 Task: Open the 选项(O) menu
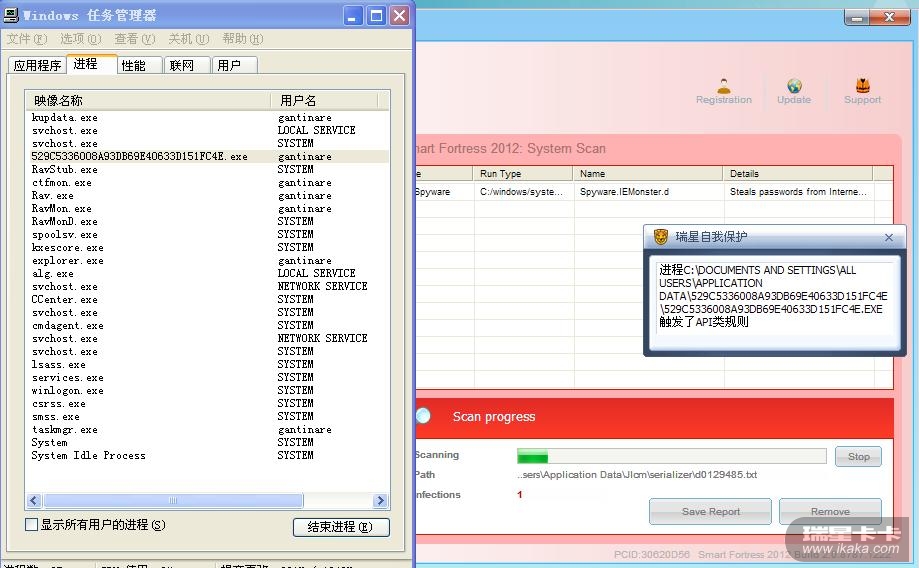pyautogui.click(x=81, y=39)
